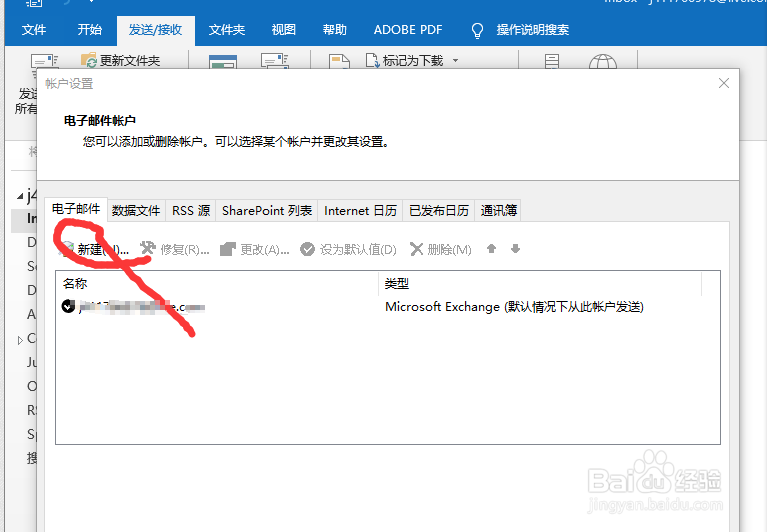Select the 发送/接收 ribbon tab

(x=156, y=30)
